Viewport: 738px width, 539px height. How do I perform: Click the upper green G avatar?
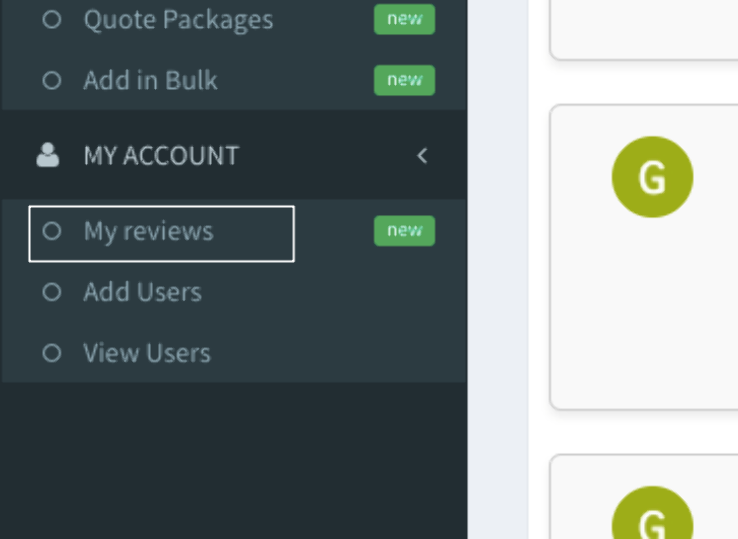tap(652, 177)
